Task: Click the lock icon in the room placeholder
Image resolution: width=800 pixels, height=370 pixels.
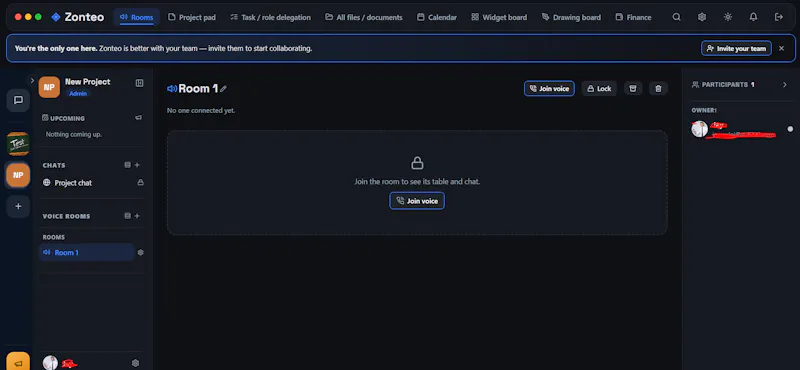Action: [417, 163]
